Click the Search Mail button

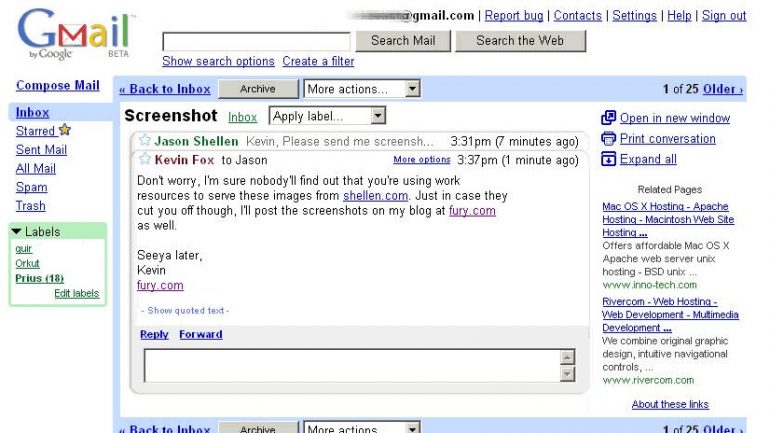[403, 41]
